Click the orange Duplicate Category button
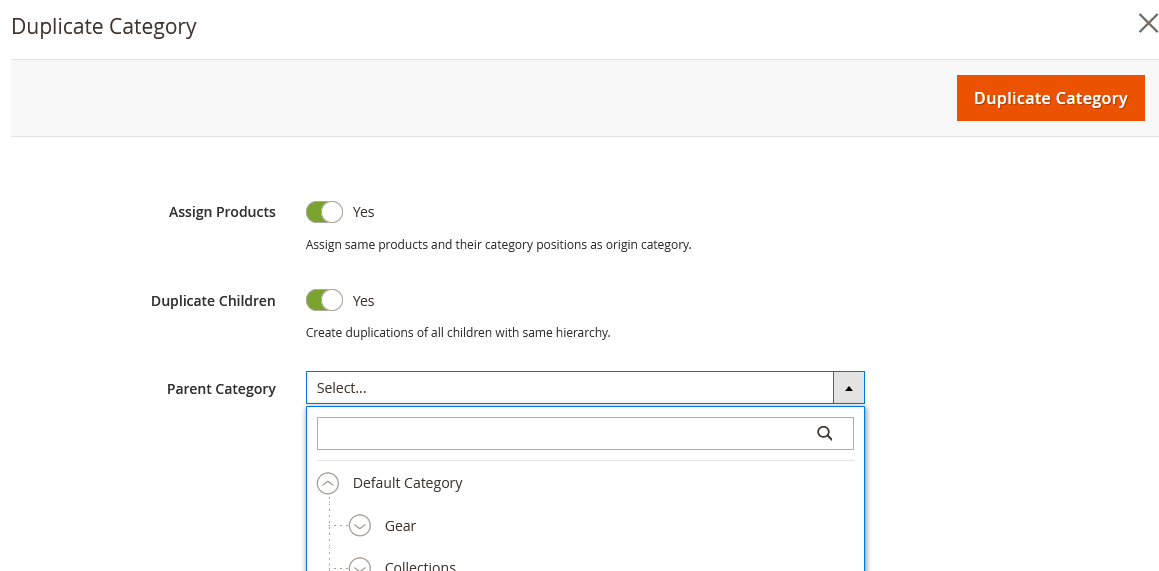1159x571 pixels. [x=1050, y=98]
